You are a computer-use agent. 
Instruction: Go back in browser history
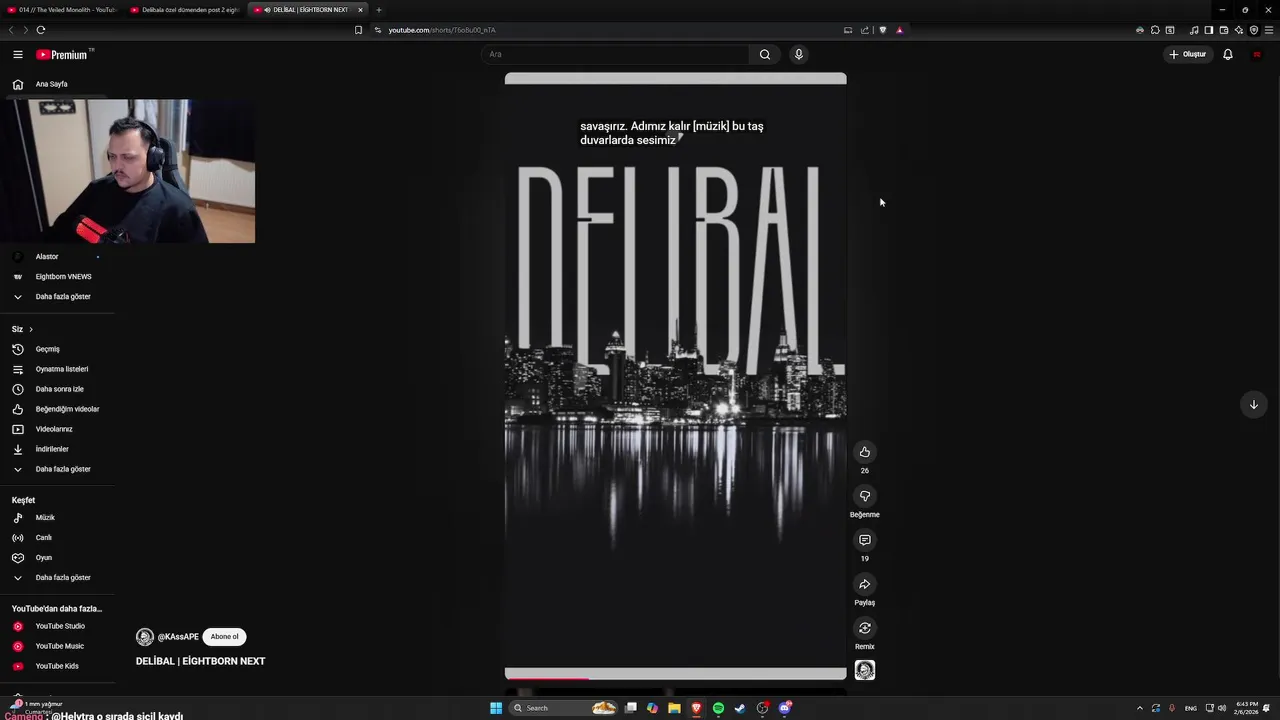pos(12,30)
